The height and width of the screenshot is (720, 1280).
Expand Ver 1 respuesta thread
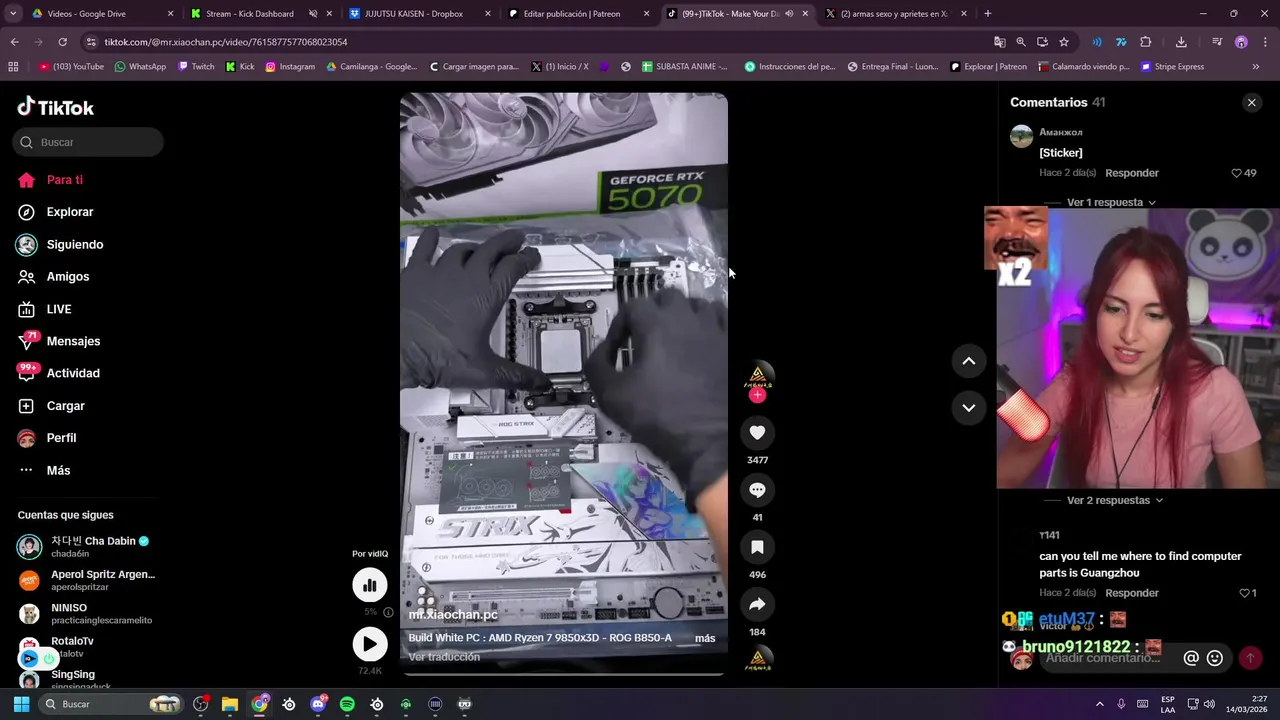coord(1111,202)
